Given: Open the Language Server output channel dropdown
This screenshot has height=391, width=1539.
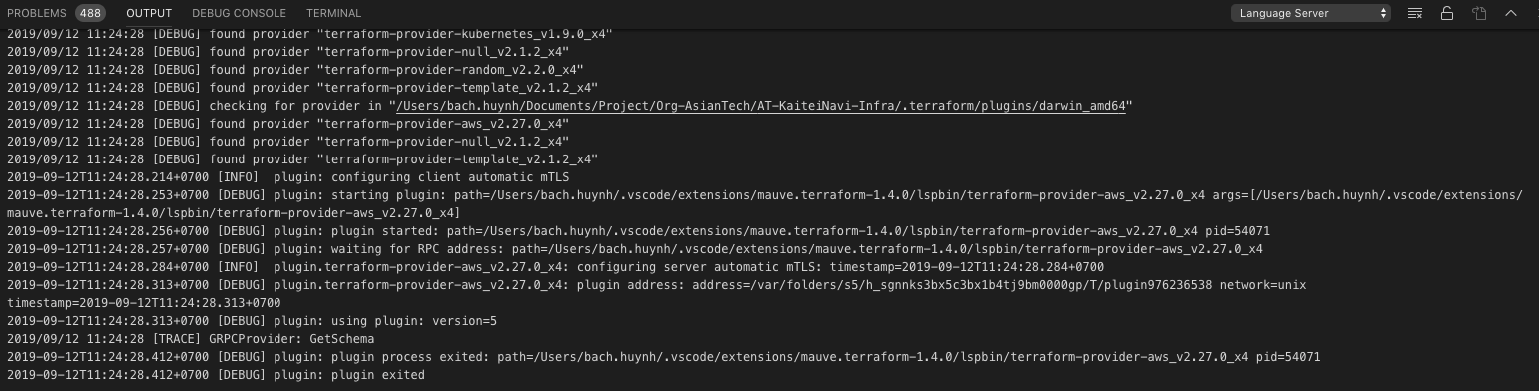Looking at the screenshot, I should coord(1311,13).
